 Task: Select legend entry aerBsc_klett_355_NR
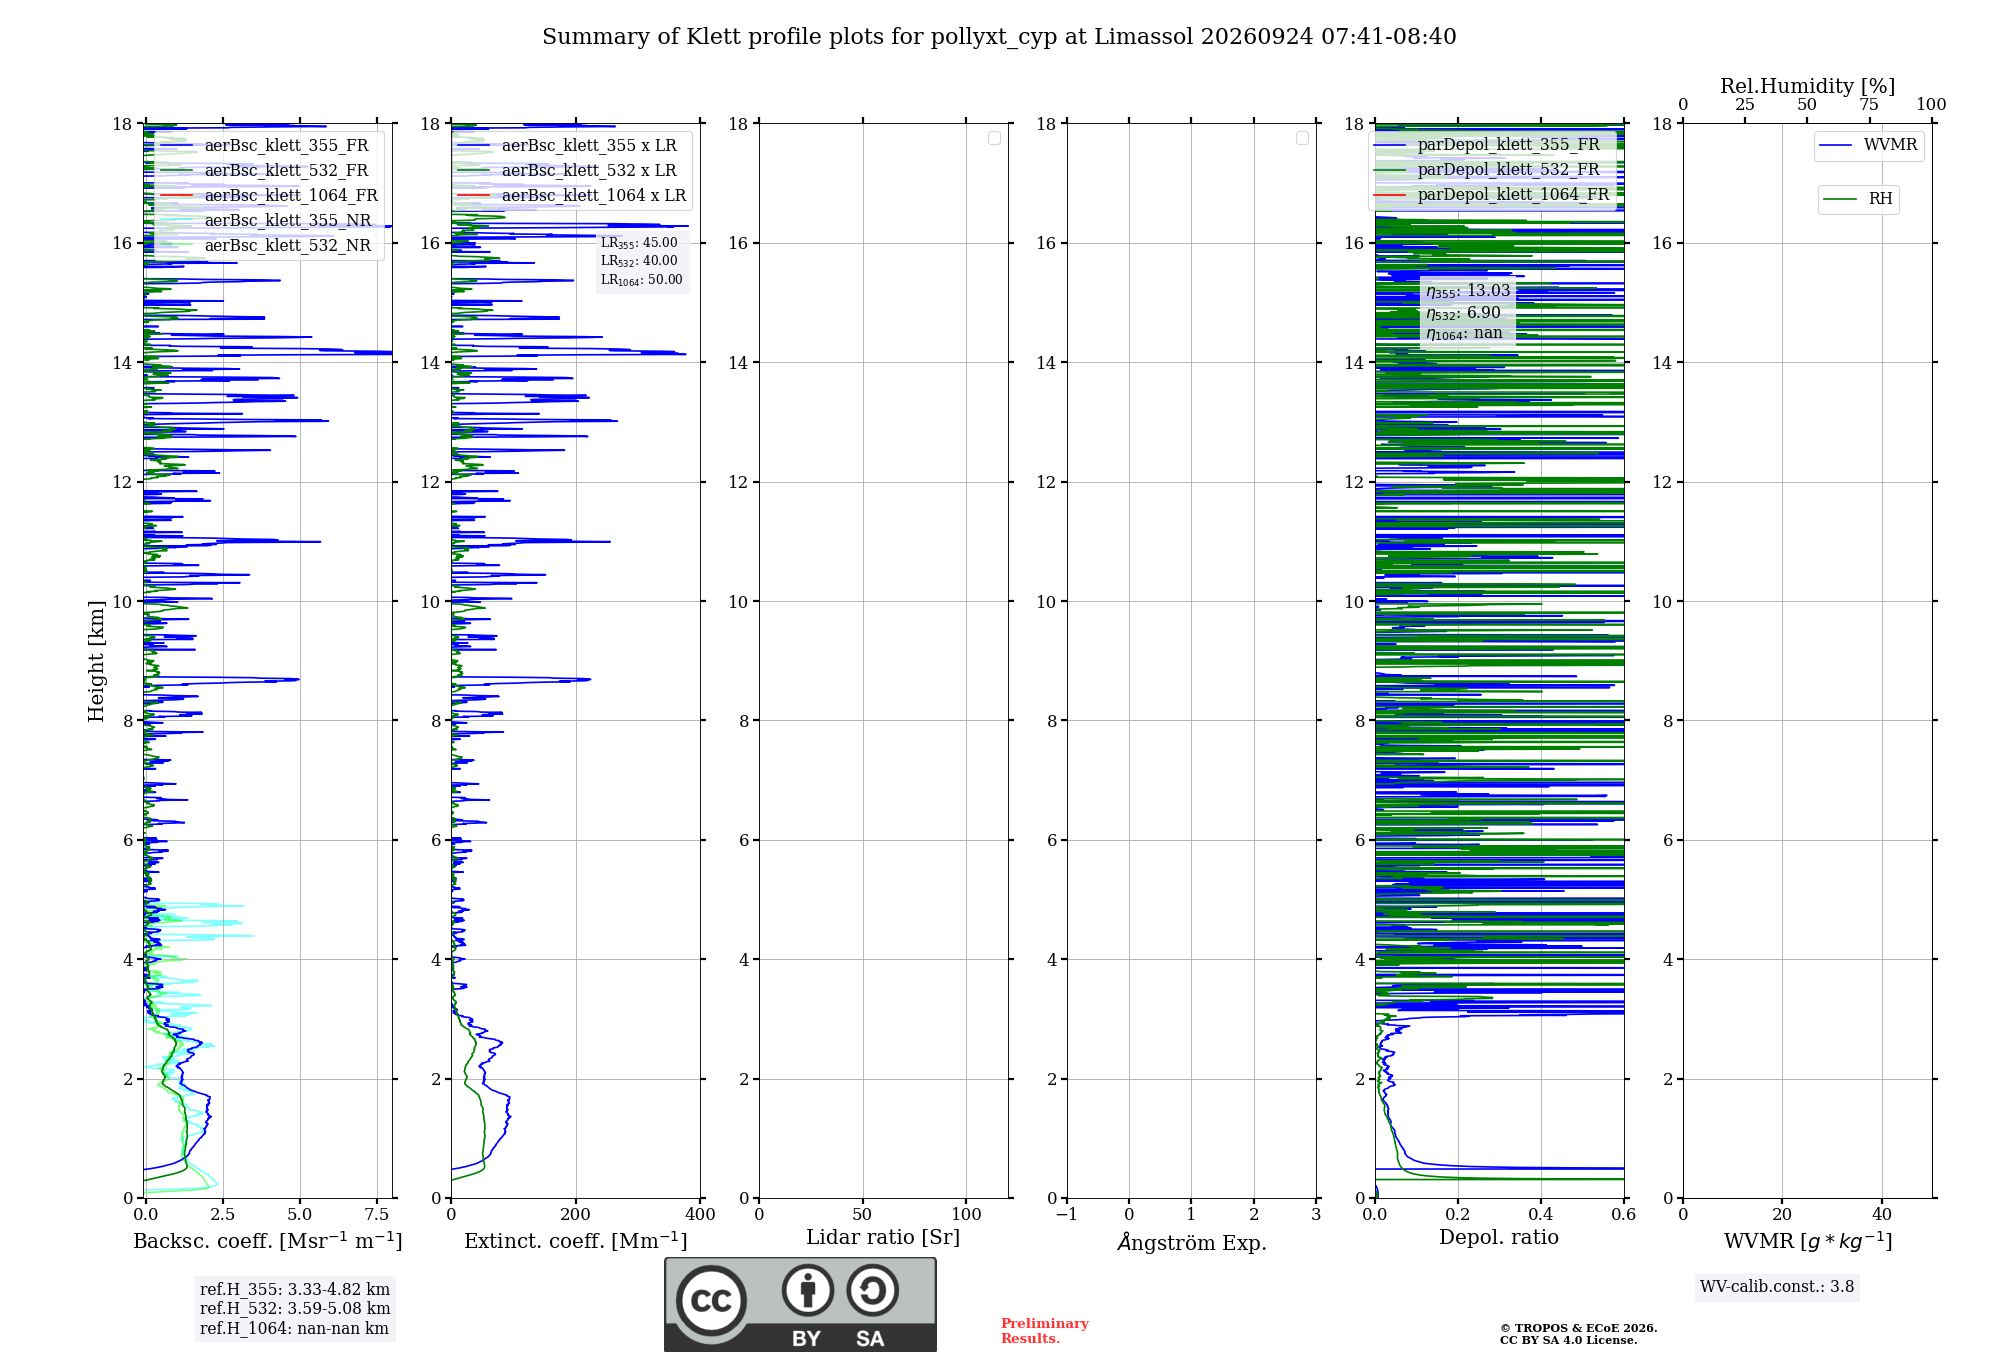point(266,221)
